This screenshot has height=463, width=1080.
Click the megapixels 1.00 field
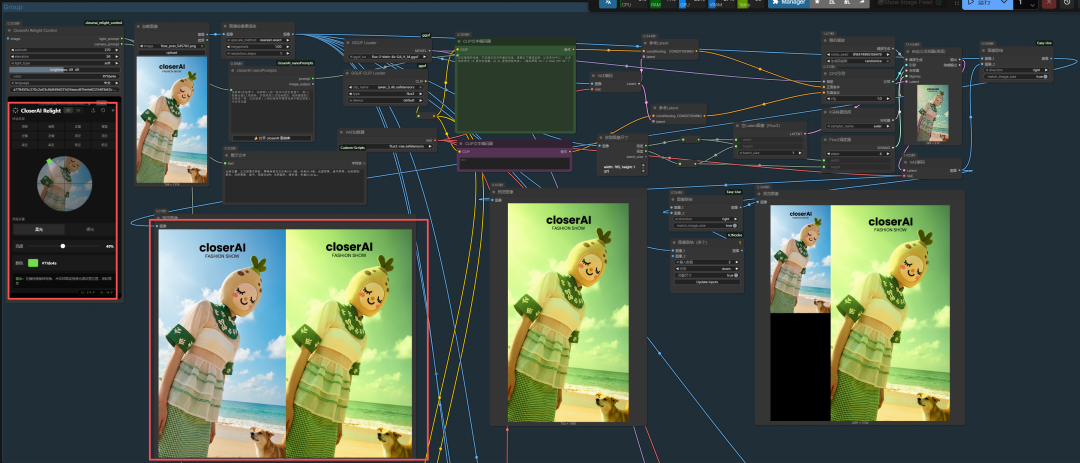click(258, 47)
